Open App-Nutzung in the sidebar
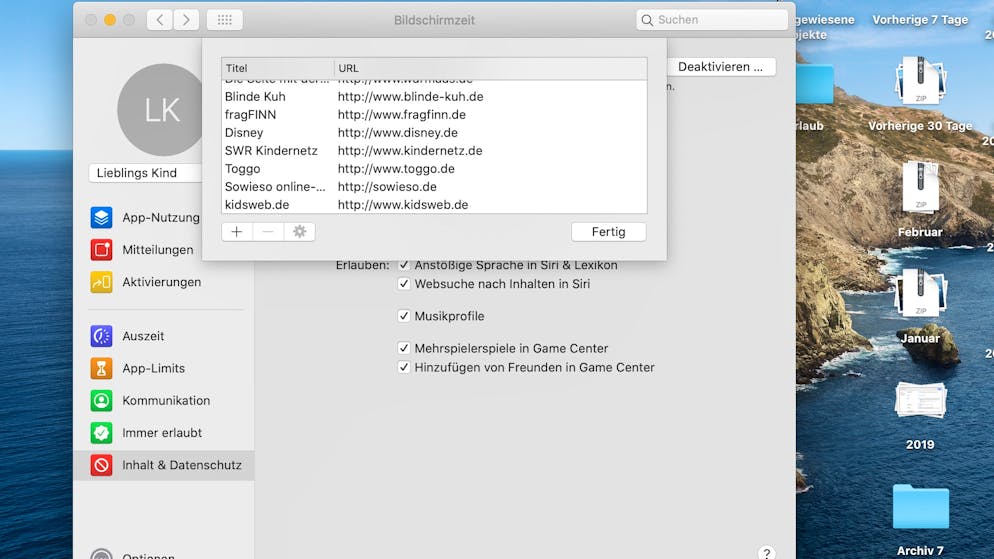The height and width of the screenshot is (559, 994). (x=145, y=217)
